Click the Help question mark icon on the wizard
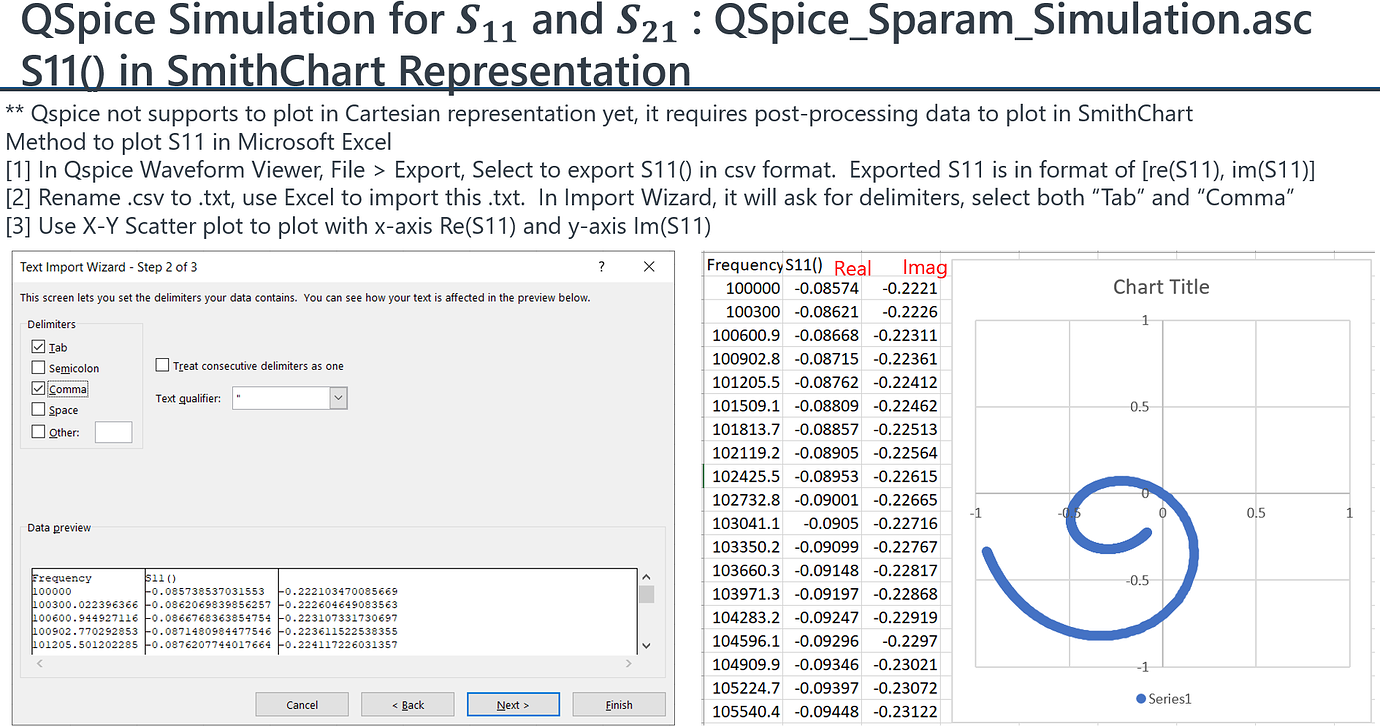This screenshot has width=1380, height=726. coord(601,267)
